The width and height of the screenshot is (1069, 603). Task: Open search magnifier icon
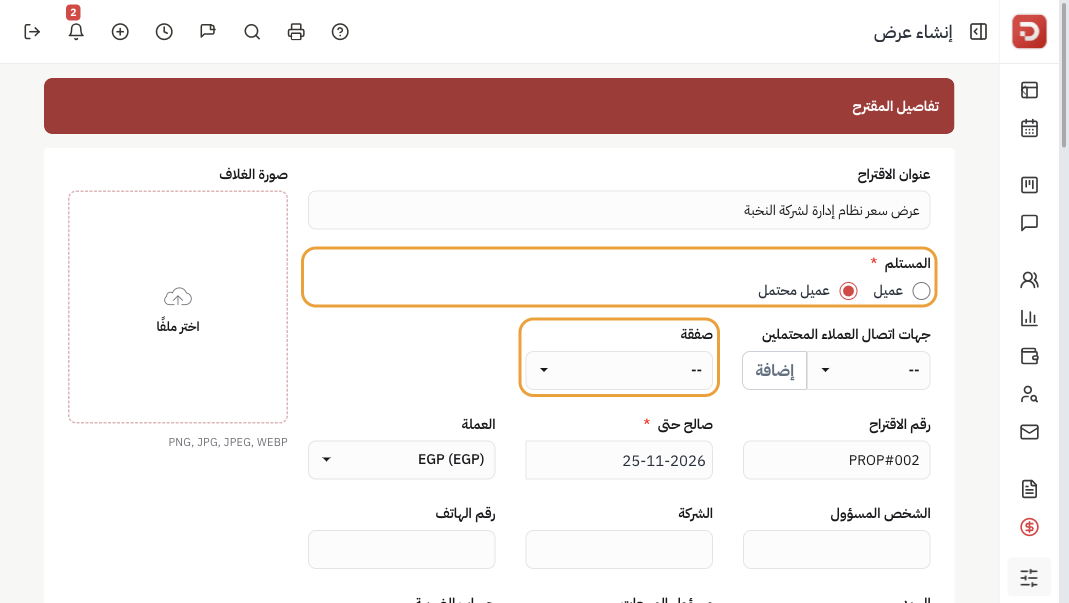[x=252, y=32]
